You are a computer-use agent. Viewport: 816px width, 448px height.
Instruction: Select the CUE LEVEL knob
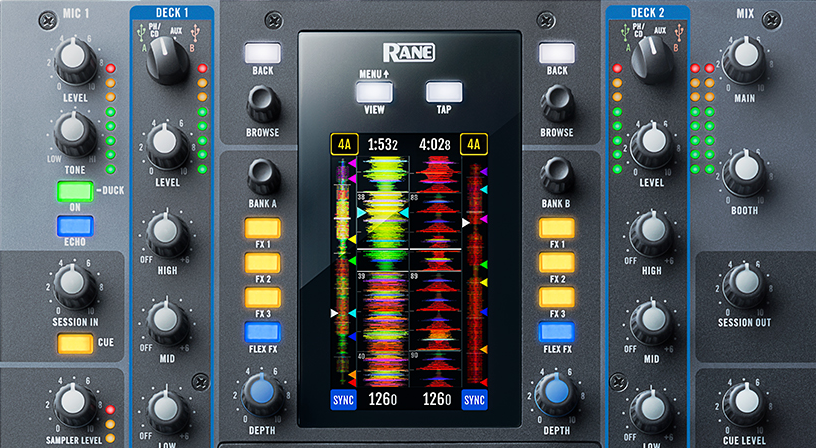744,406
